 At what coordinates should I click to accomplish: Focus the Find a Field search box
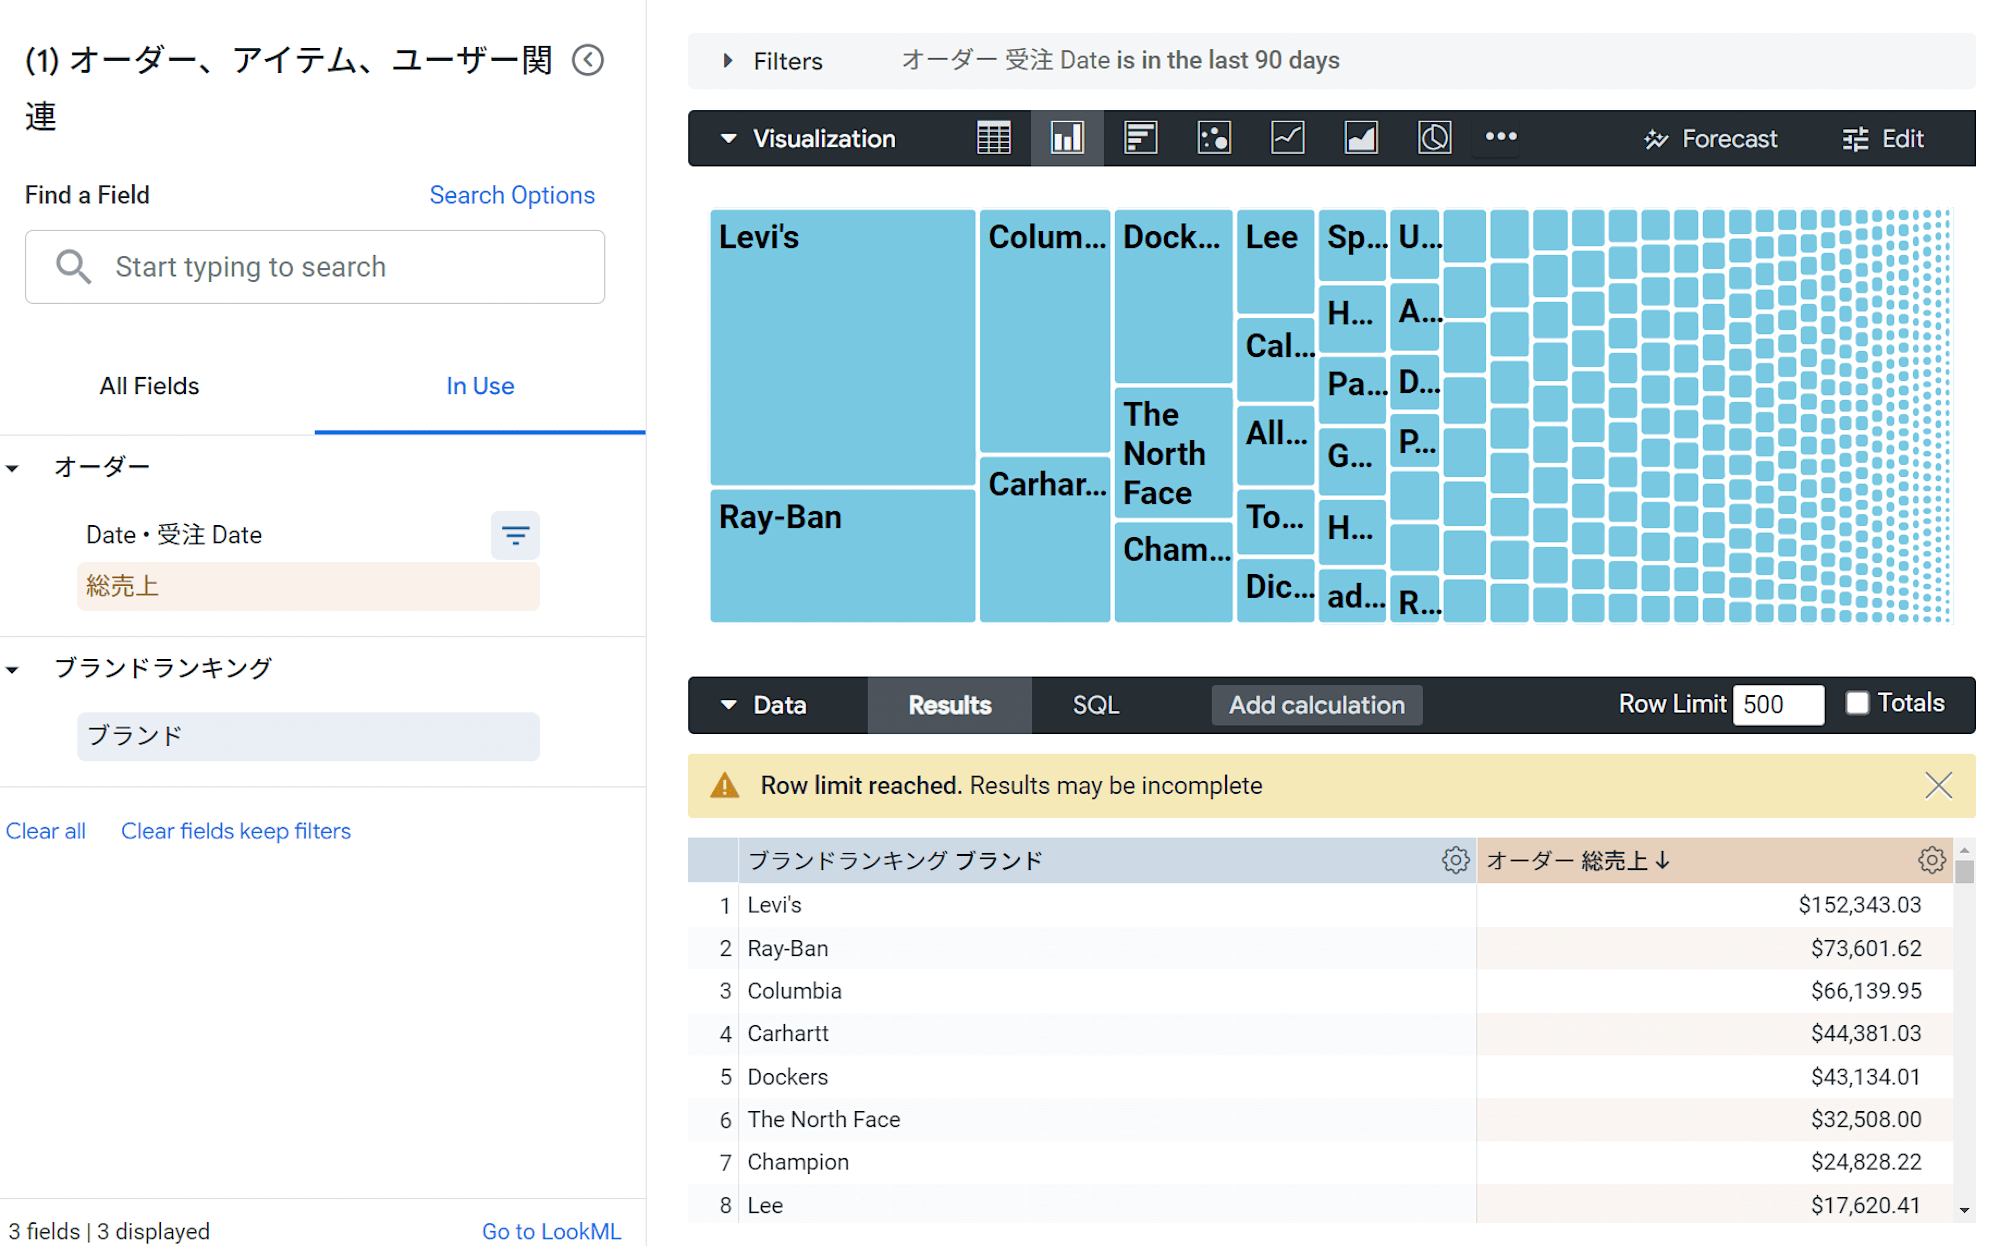[x=315, y=267]
